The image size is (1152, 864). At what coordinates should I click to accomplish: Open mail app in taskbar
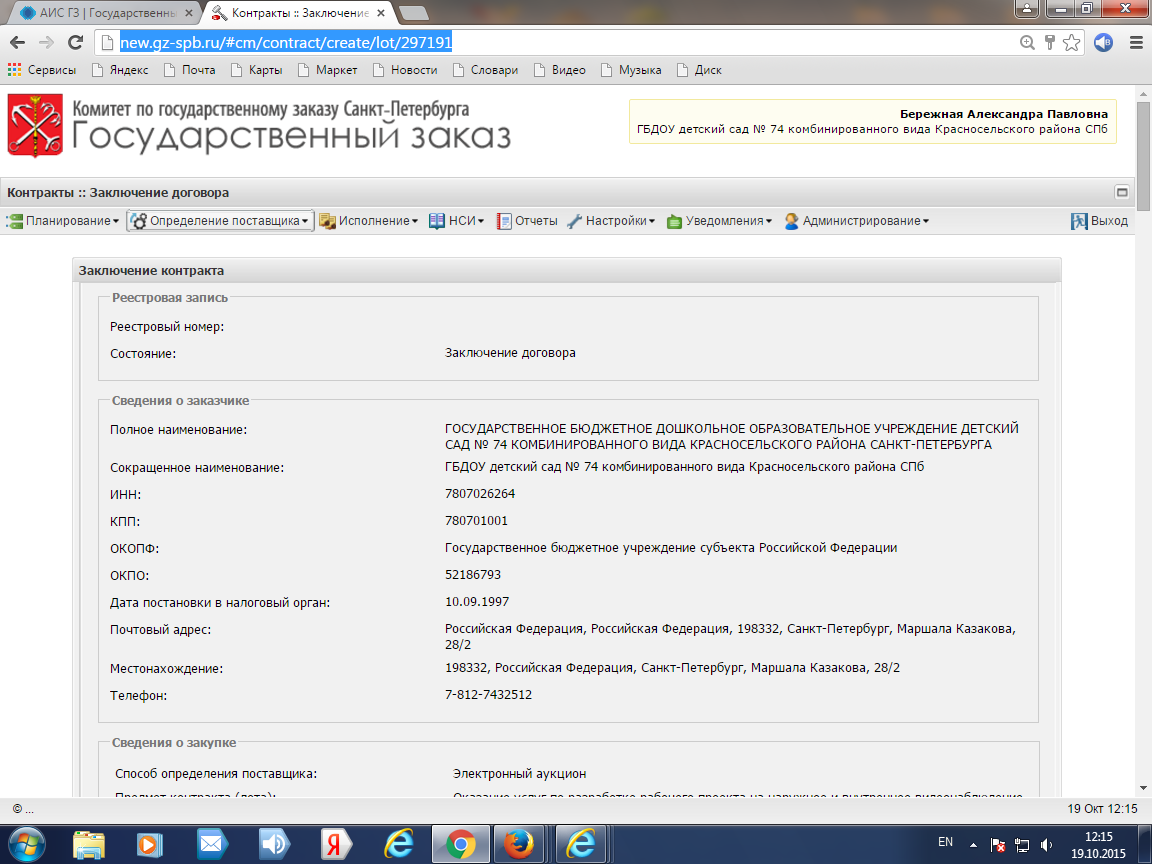[212, 844]
